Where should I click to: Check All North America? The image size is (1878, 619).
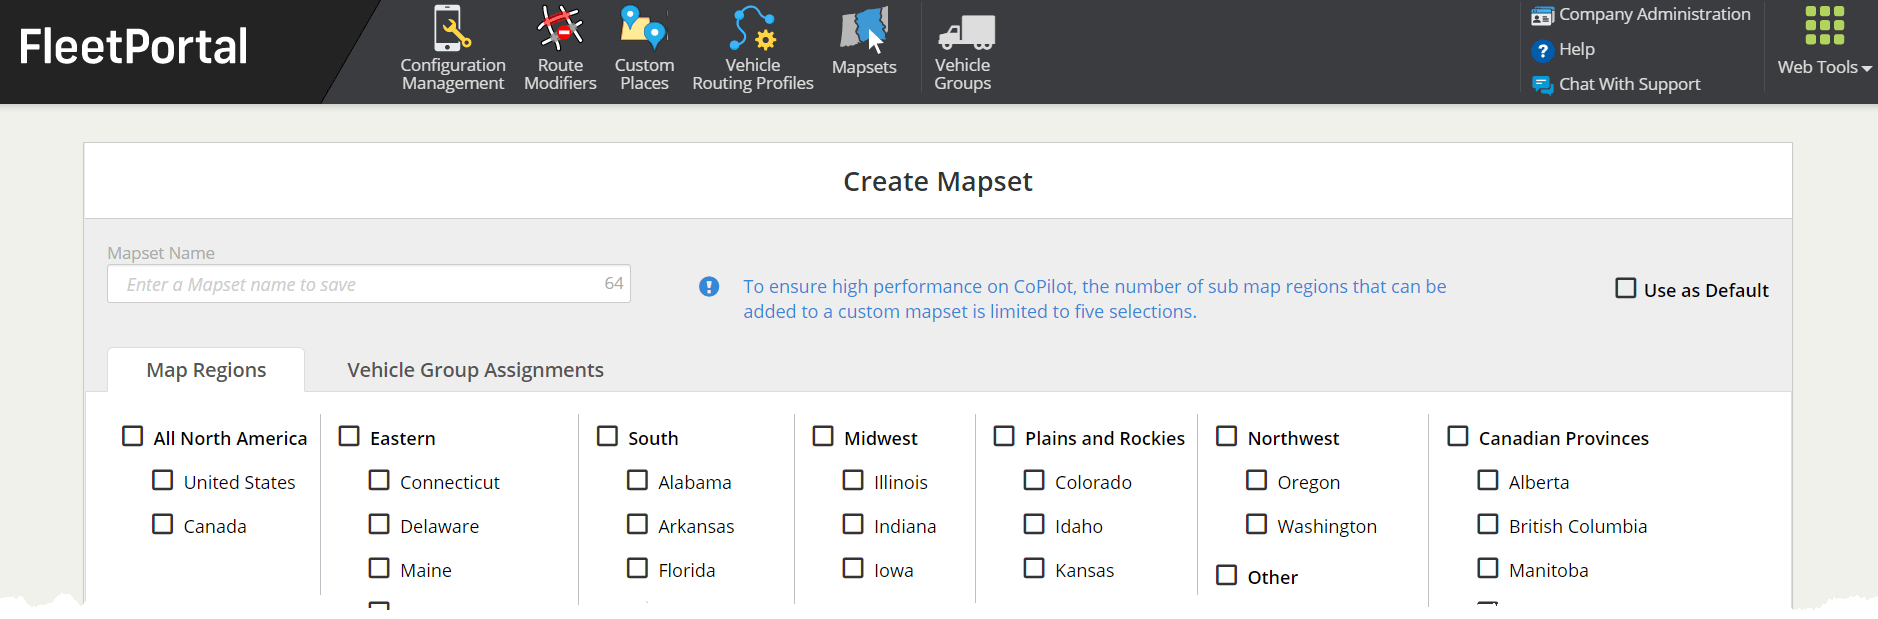[x=132, y=436]
